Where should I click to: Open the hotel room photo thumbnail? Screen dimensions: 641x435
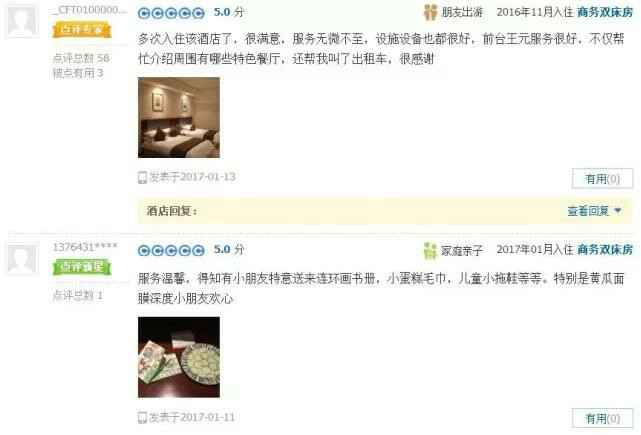179,117
